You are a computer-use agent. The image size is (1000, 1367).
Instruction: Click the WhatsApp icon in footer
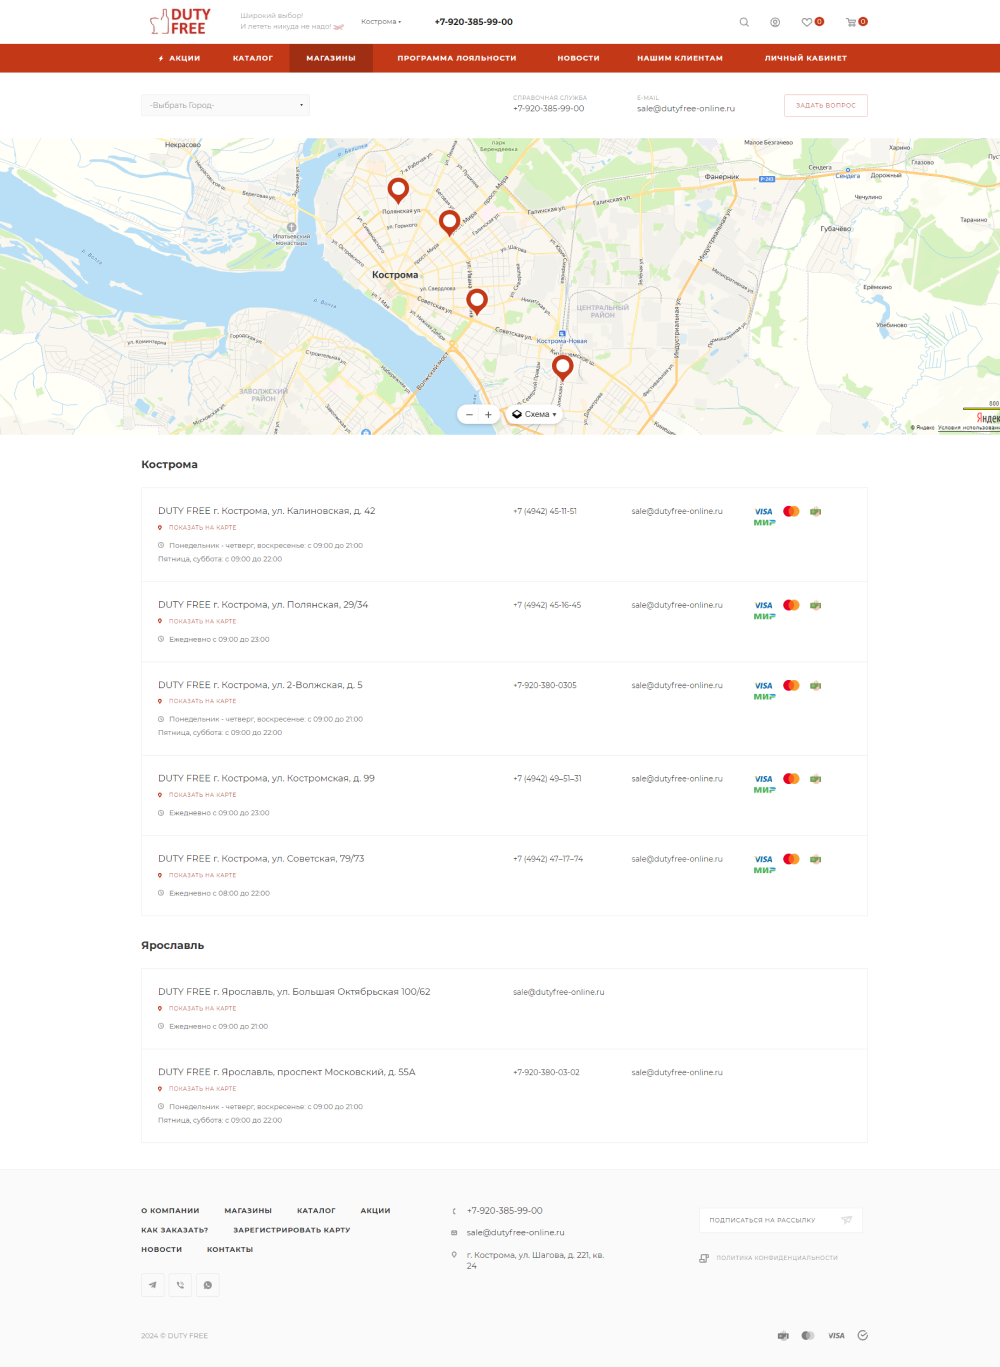click(207, 1285)
